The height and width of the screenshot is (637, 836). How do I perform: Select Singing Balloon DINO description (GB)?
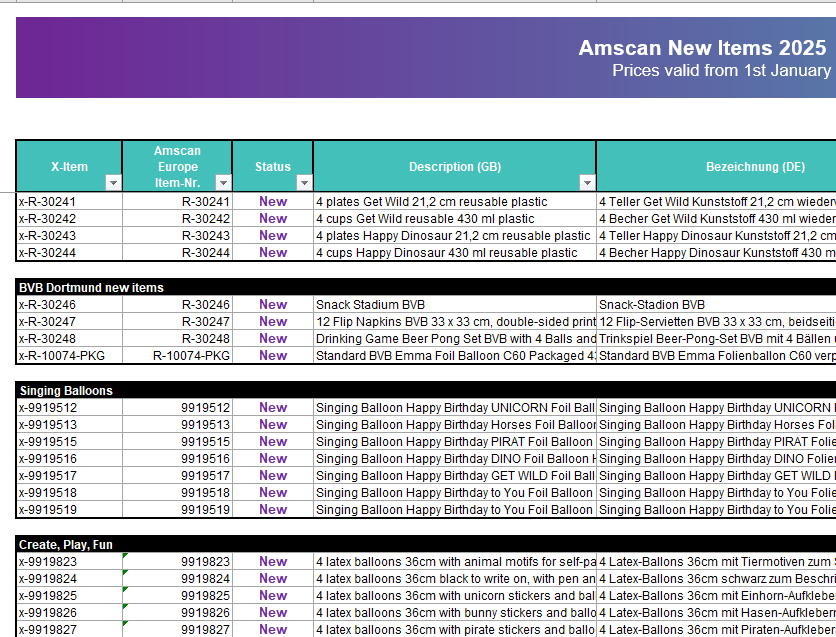[455, 458]
